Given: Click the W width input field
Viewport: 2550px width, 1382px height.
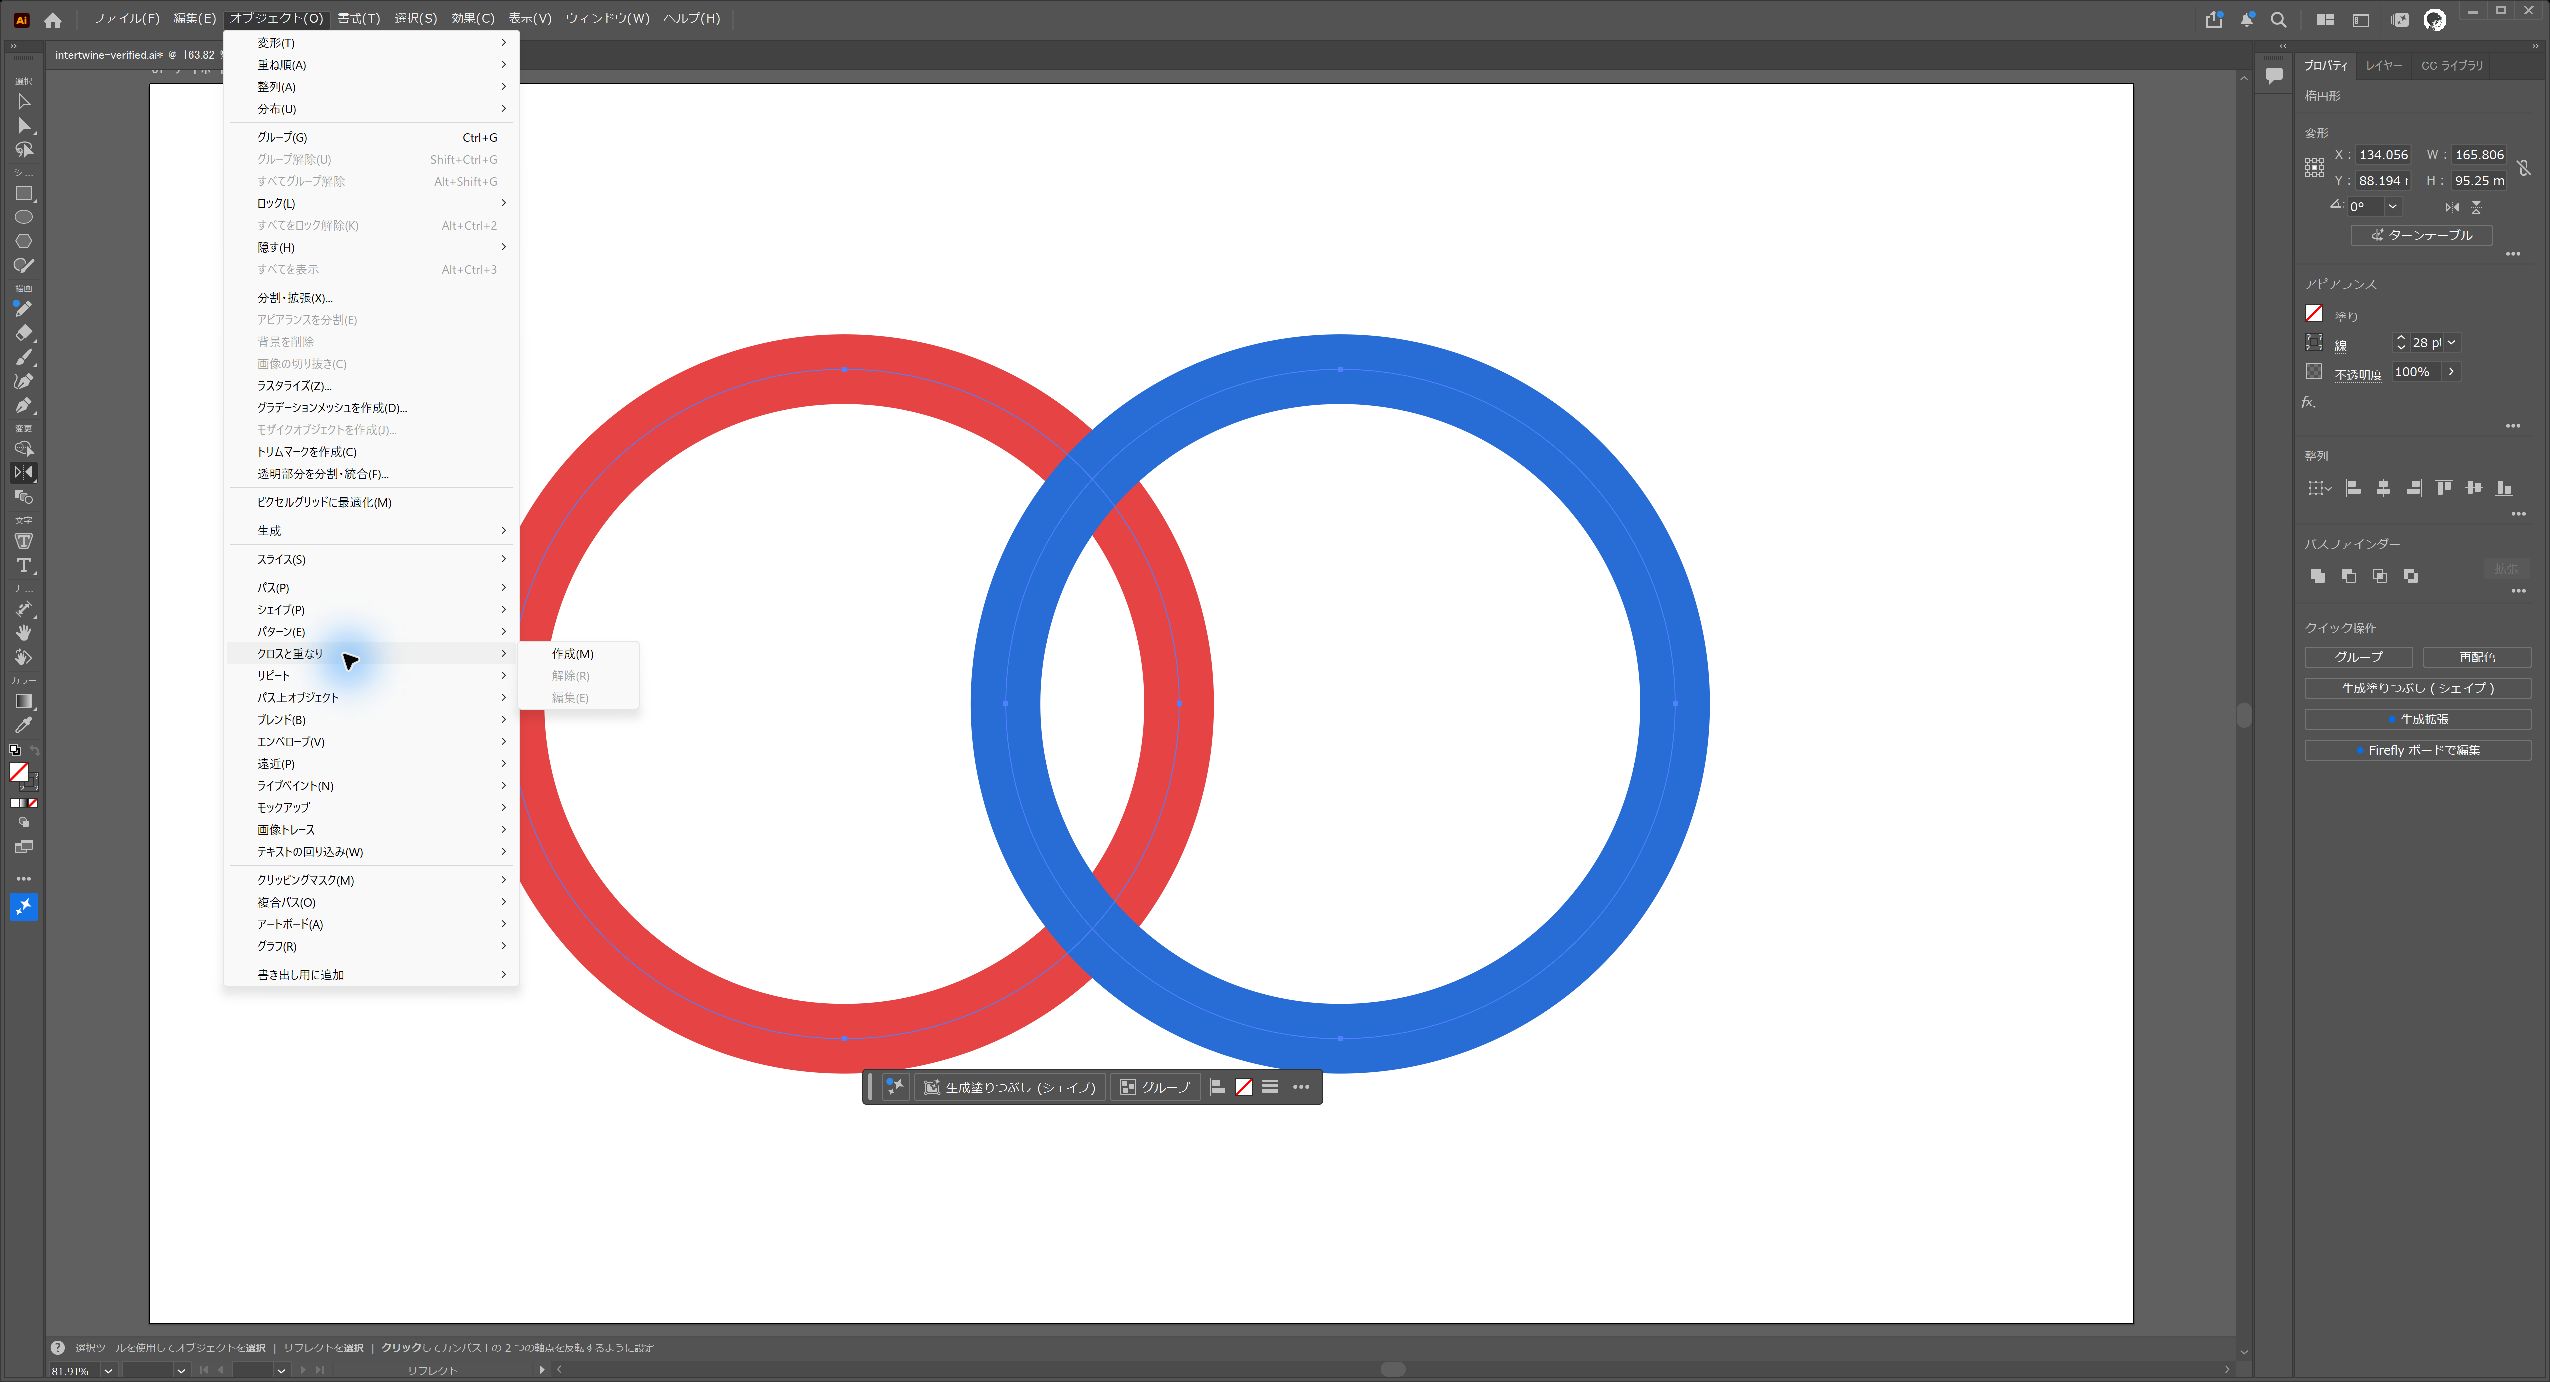Looking at the screenshot, I should [2480, 155].
